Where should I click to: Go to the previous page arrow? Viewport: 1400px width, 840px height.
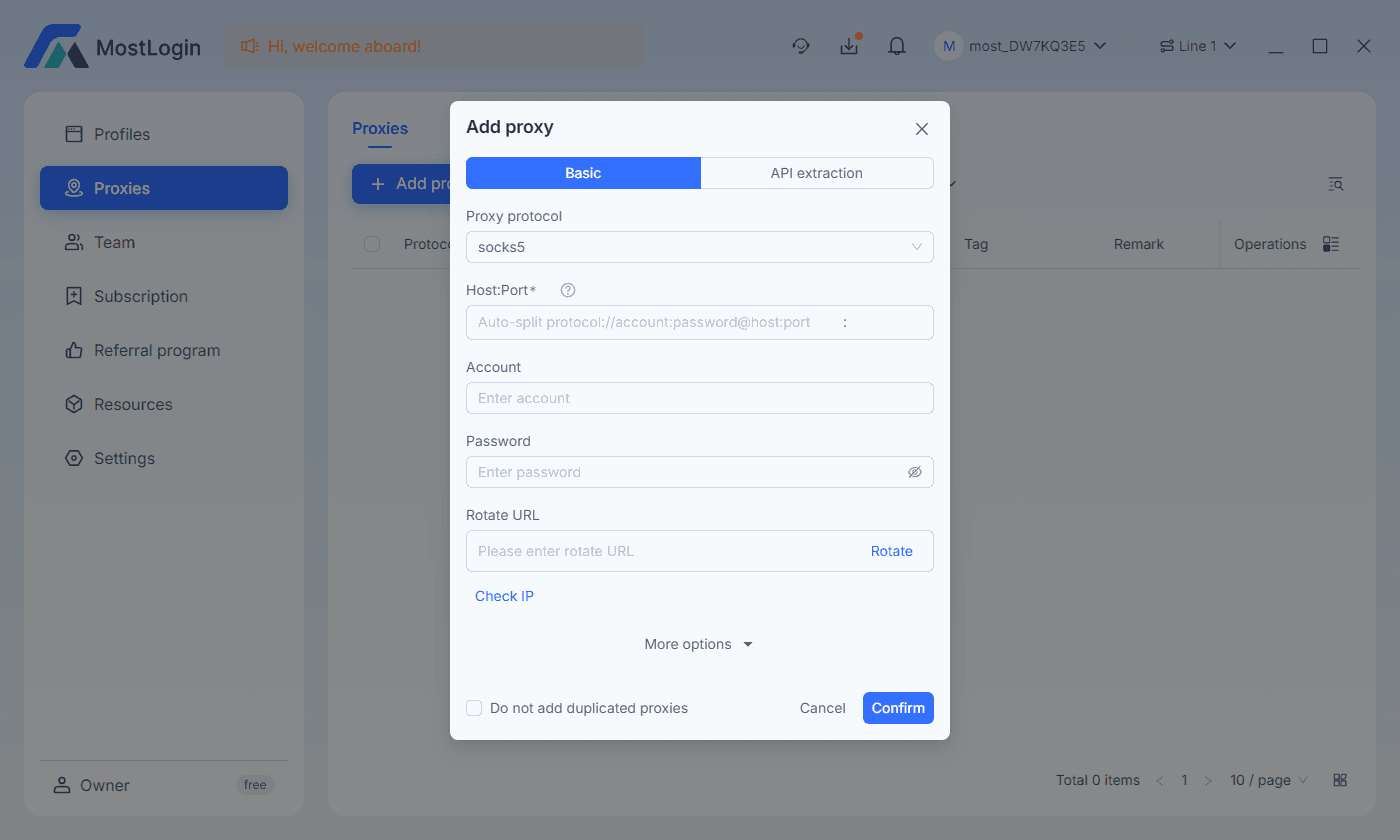point(1160,780)
